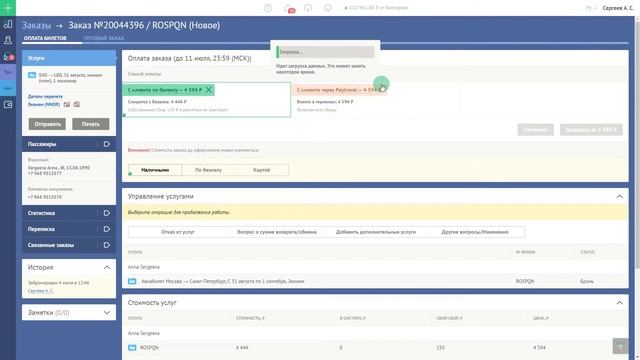The height and width of the screenshot is (360, 640).
Task: Click the avia icon beside ROSPQN in cost table
Action: pyautogui.click(x=132, y=348)
